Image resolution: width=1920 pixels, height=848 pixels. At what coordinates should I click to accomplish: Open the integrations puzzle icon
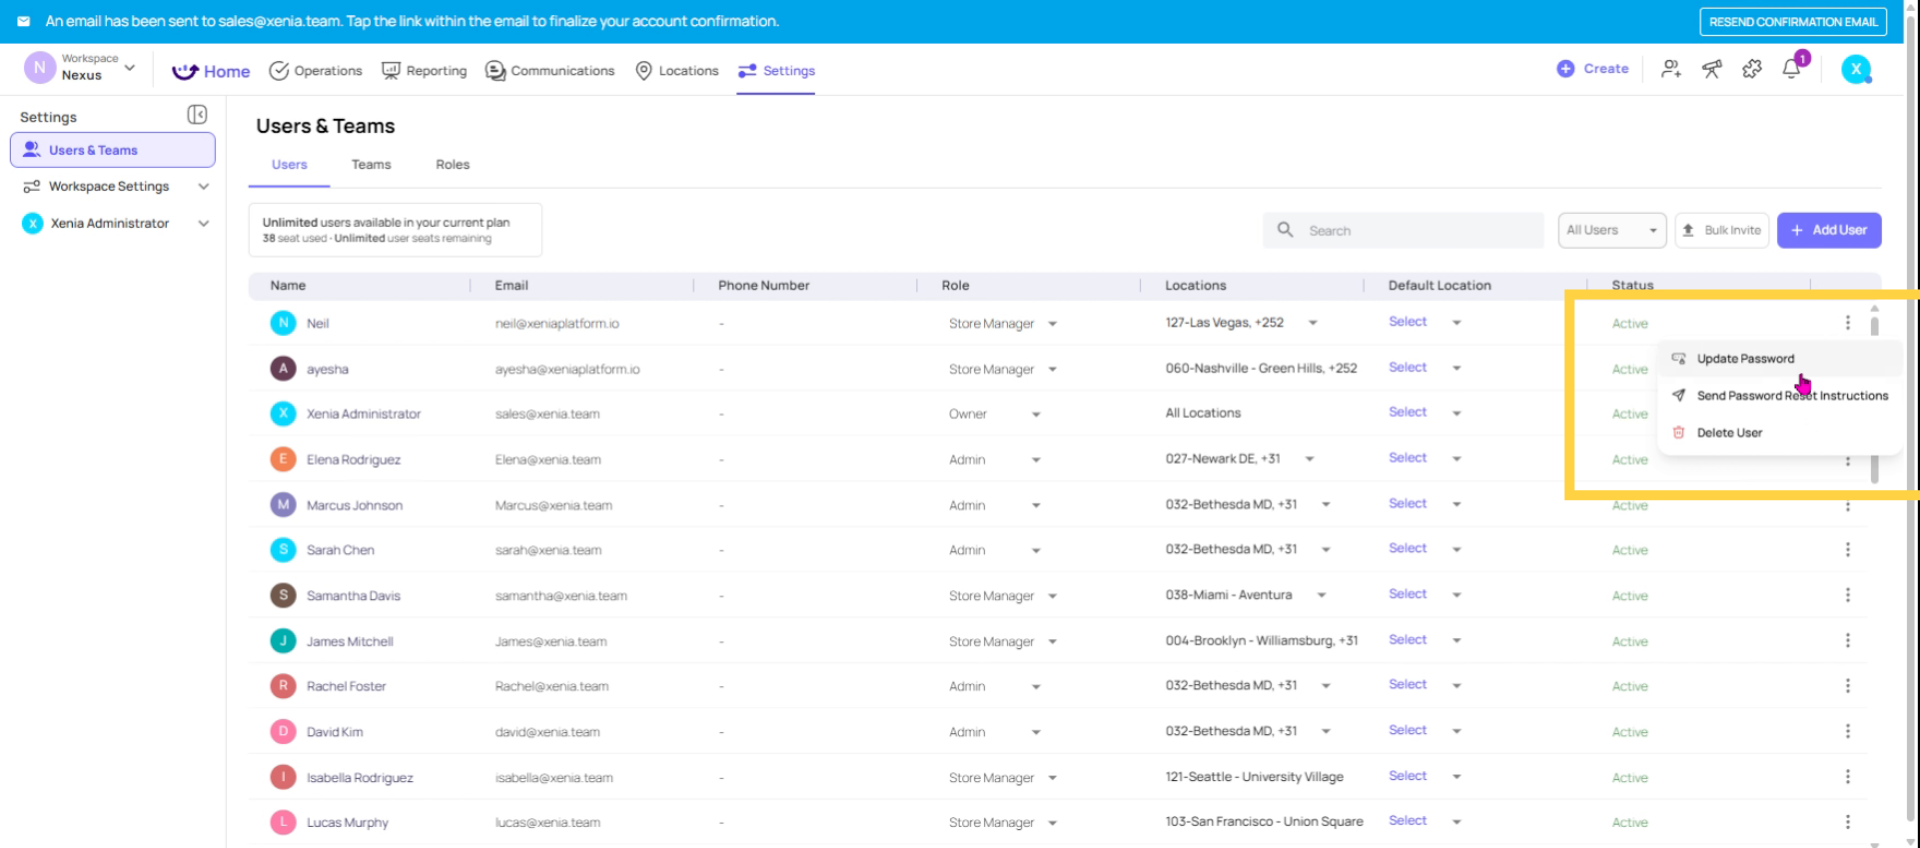pos(1752,69)
